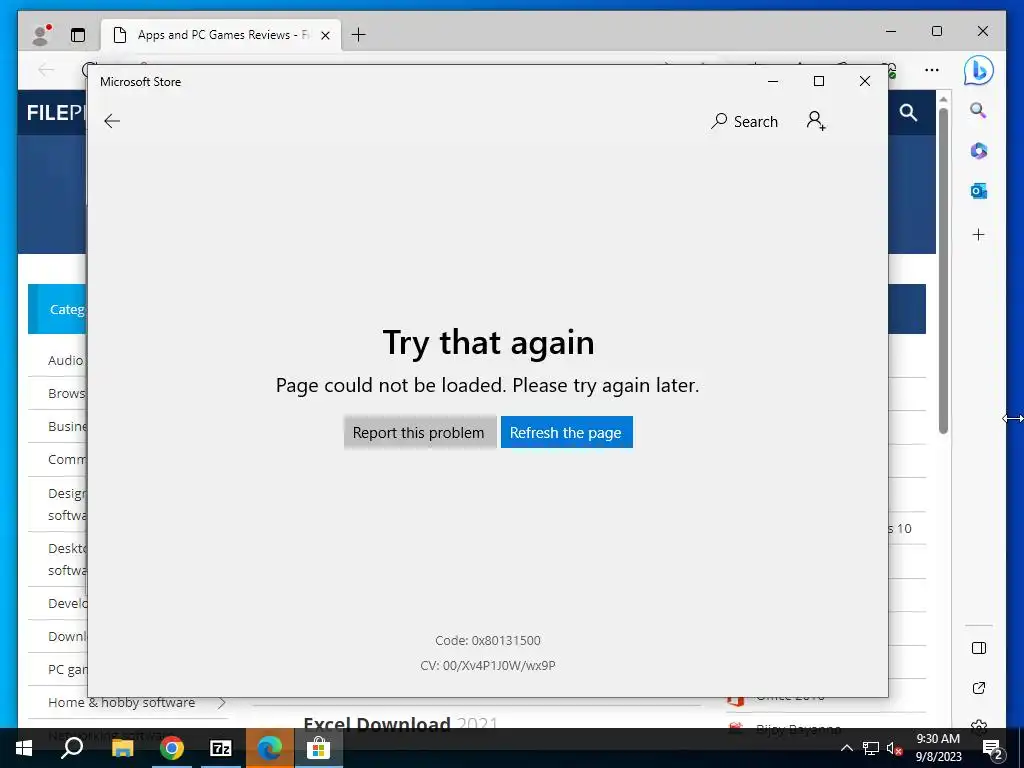The width and height of the screenshot is (1024, 768).
Task: Switch to Microsoft Store taskbar icon
Action: click(x=319, y=748)
